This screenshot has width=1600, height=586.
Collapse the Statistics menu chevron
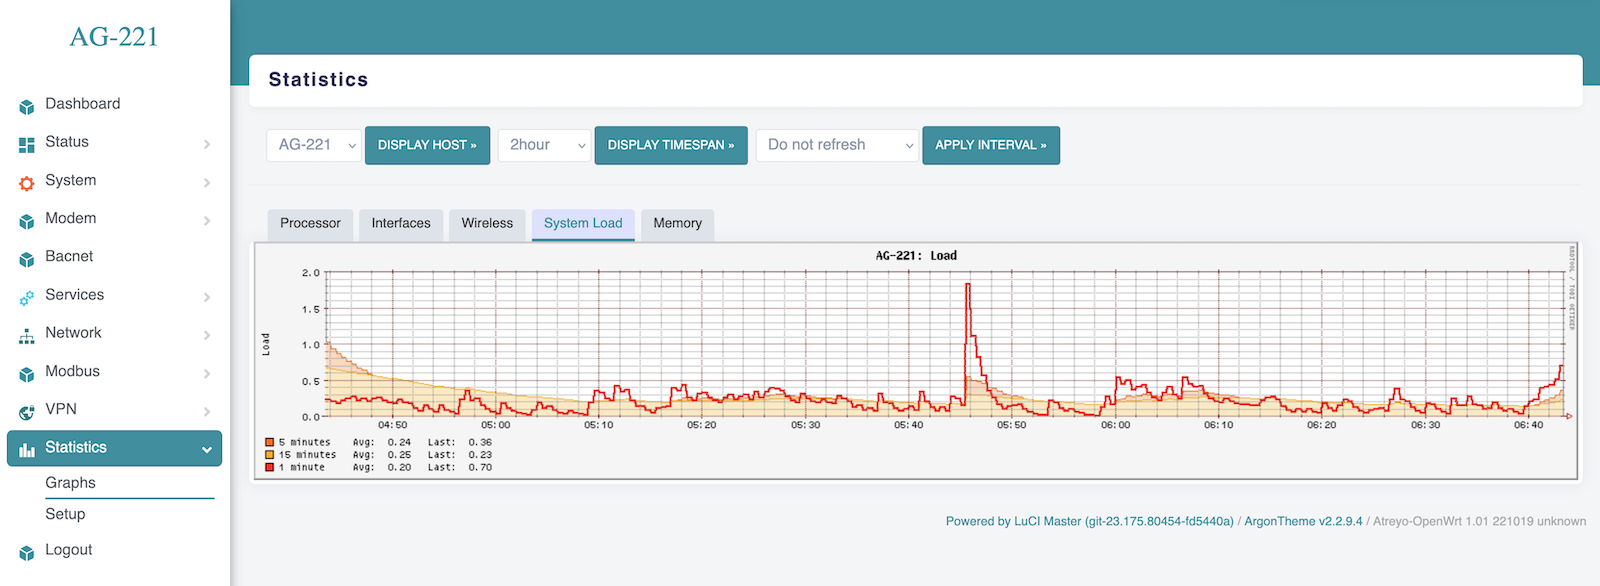coord(207,450)
